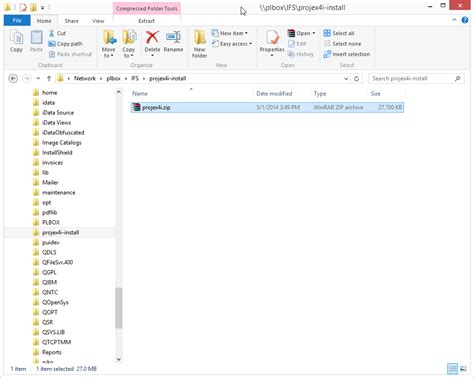Select the InstallShield folder
The image size is (474, 378).
[57, 153]
